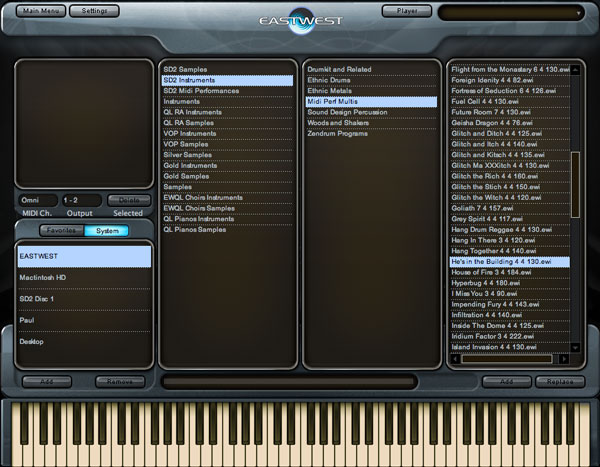
Task: Open VOP Instruments folder
Action: 228,134
